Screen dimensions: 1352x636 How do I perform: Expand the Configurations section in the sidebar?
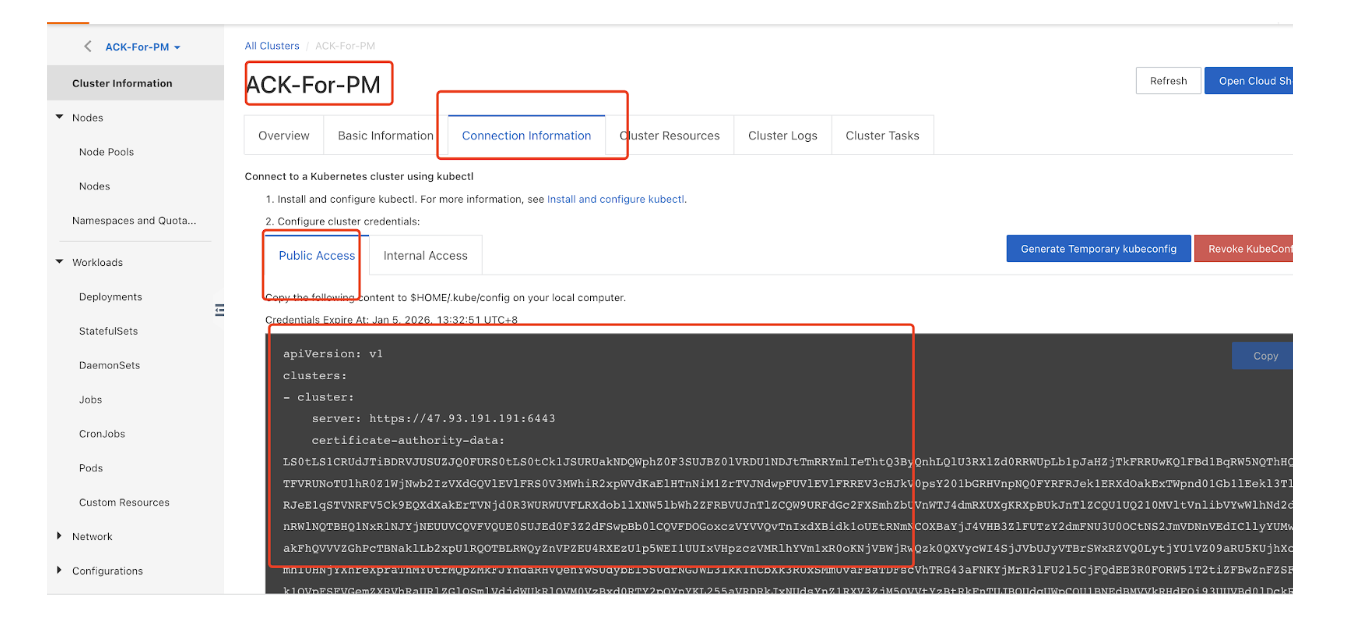tap(60, 571)
